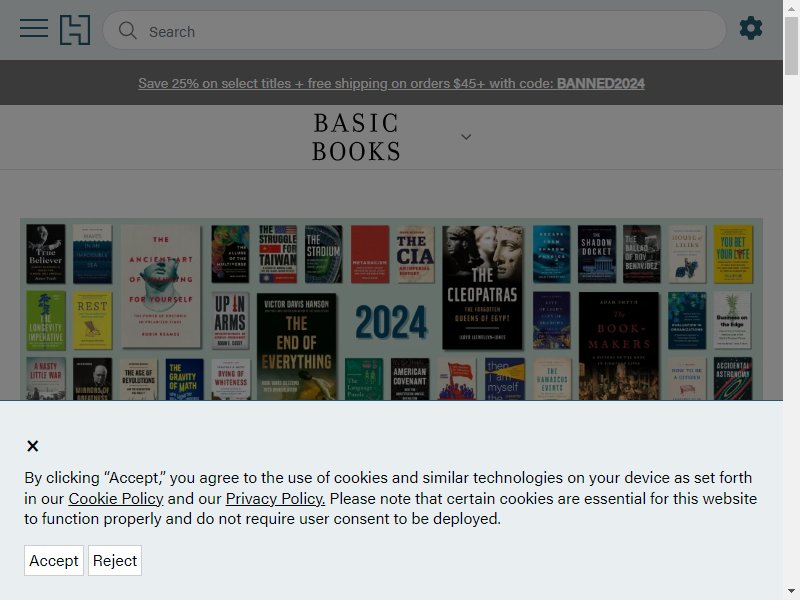Select The Gravity of Math cover
The image size is (800, 600).
pyautogui.click(x=184, y=379)
